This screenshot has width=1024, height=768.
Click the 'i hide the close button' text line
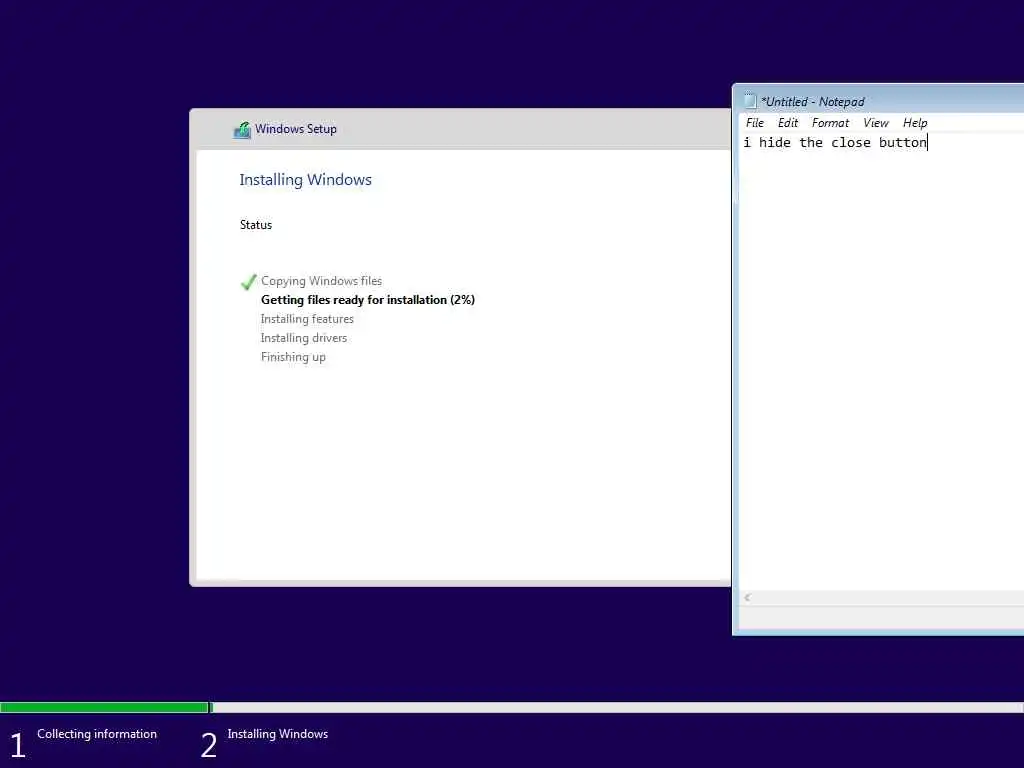[x=835, y=142]
